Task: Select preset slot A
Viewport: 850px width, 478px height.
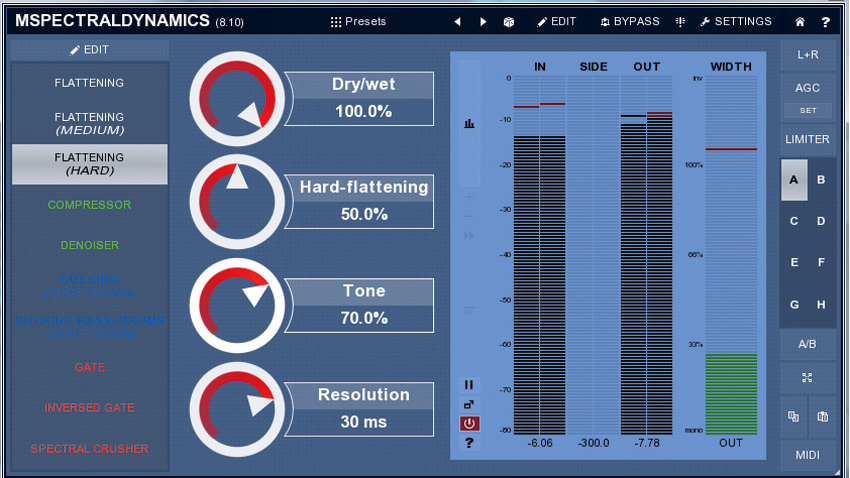Action: click(794, 180)
